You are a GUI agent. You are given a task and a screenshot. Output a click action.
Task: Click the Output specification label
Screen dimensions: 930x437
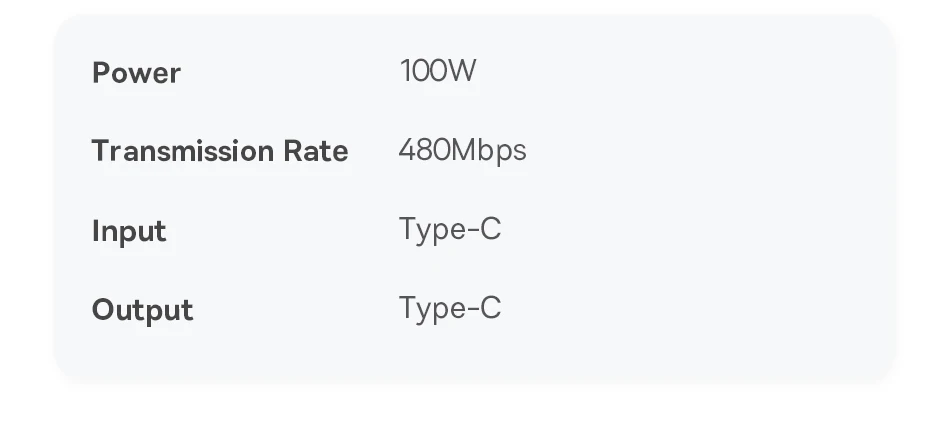pos(143,310)
